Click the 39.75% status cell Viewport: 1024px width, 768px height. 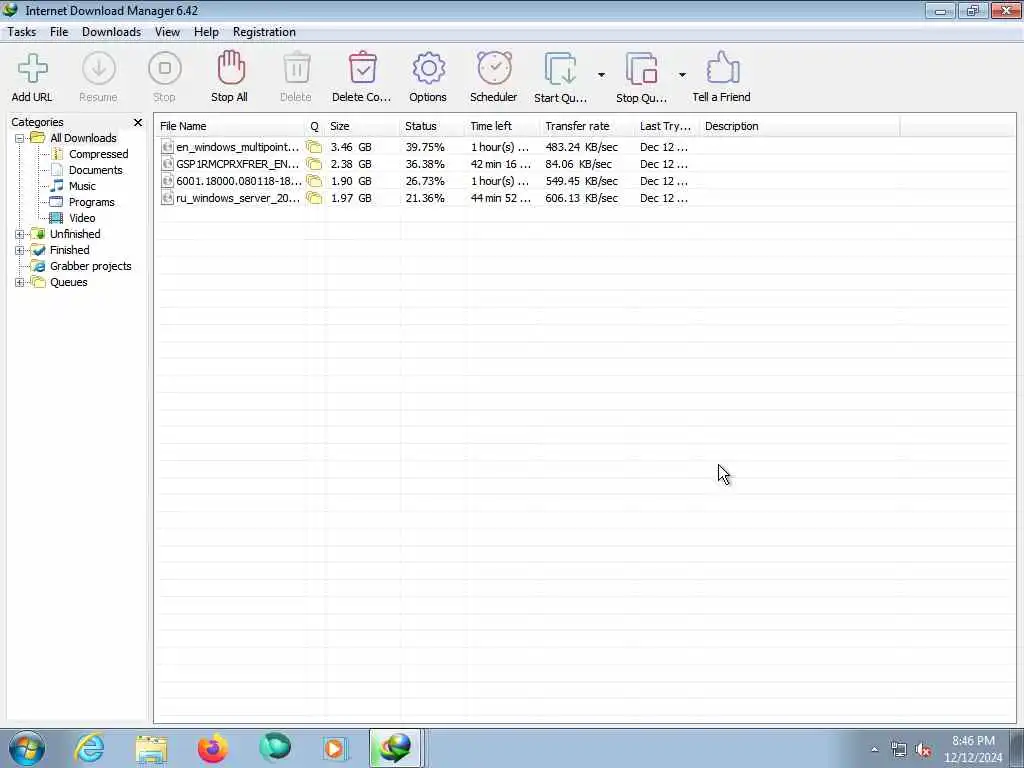[x=424, y=147]
